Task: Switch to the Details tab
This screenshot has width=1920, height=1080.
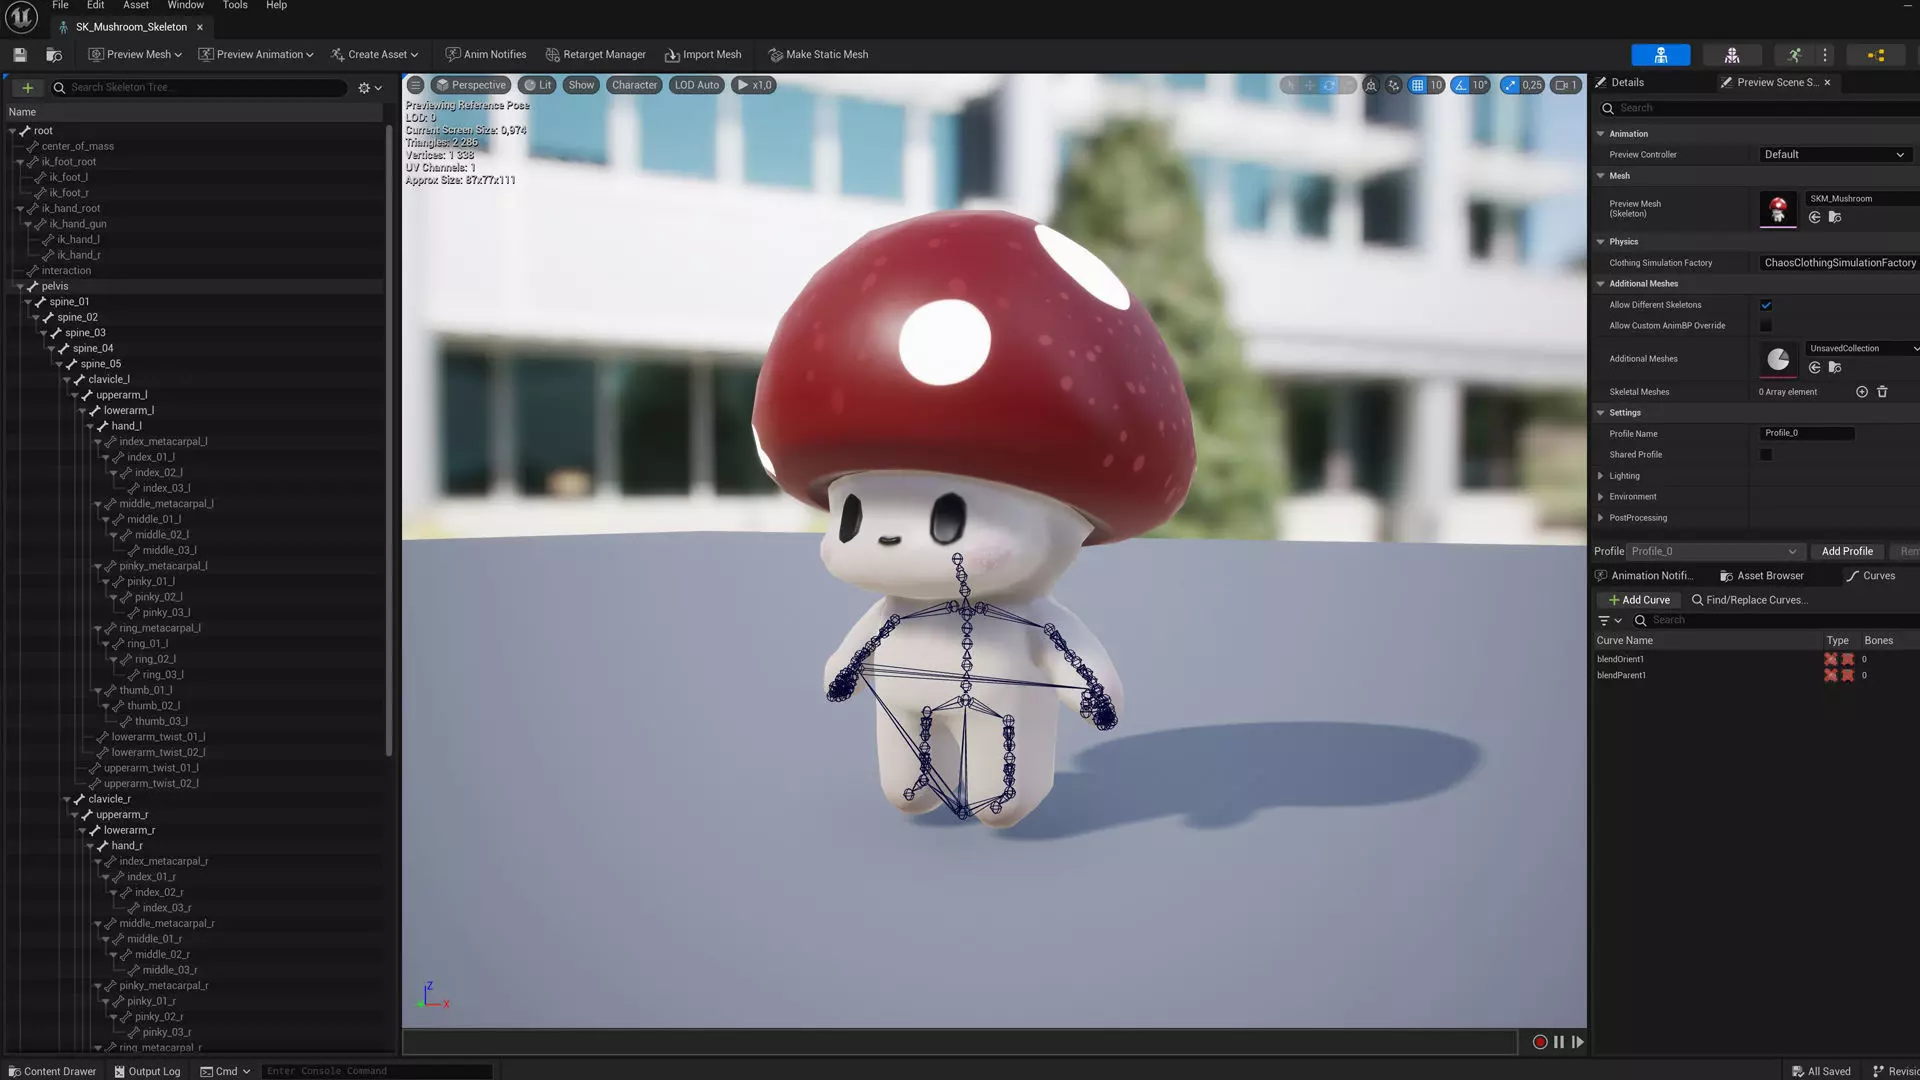Action: [x=1620, y=83]
